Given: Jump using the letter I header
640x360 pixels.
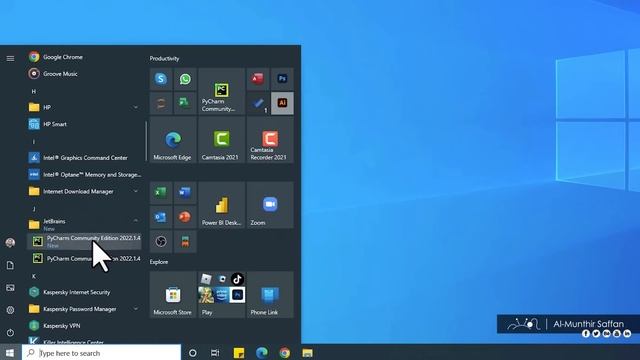Looking at the screenshot, I should pos(34,141).
